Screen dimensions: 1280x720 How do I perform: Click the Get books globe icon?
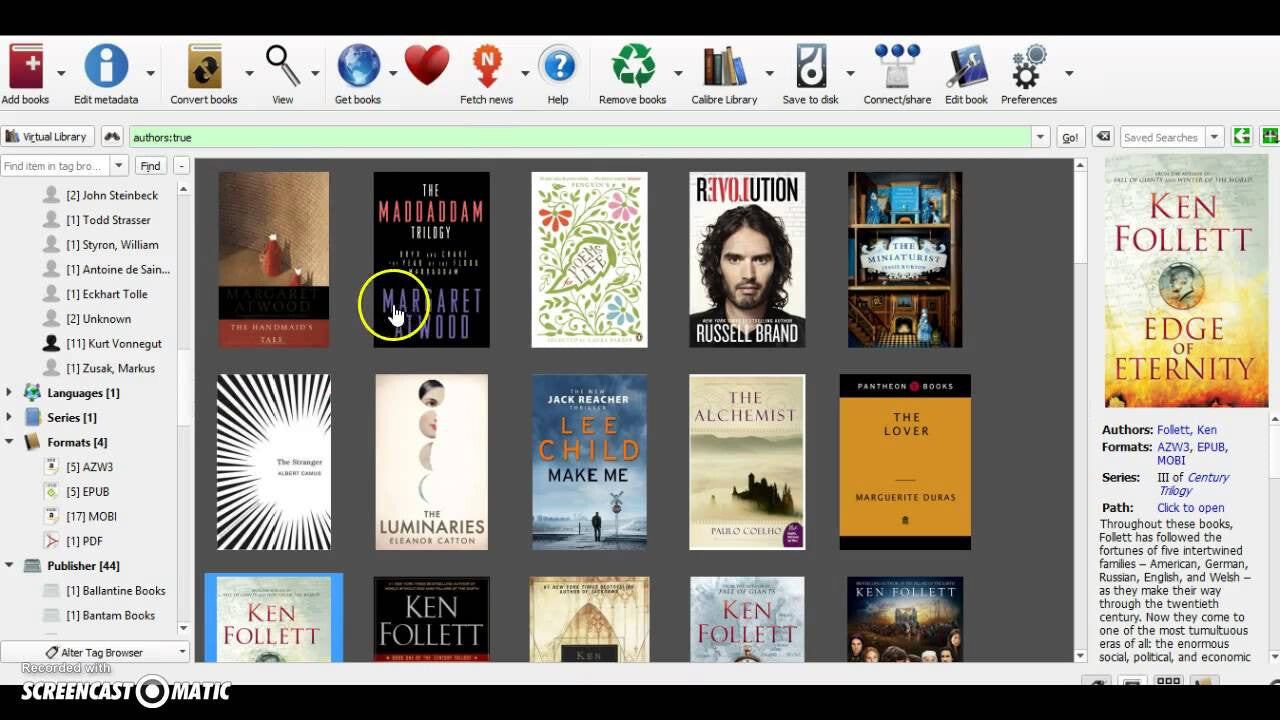(x=359, y=62)
